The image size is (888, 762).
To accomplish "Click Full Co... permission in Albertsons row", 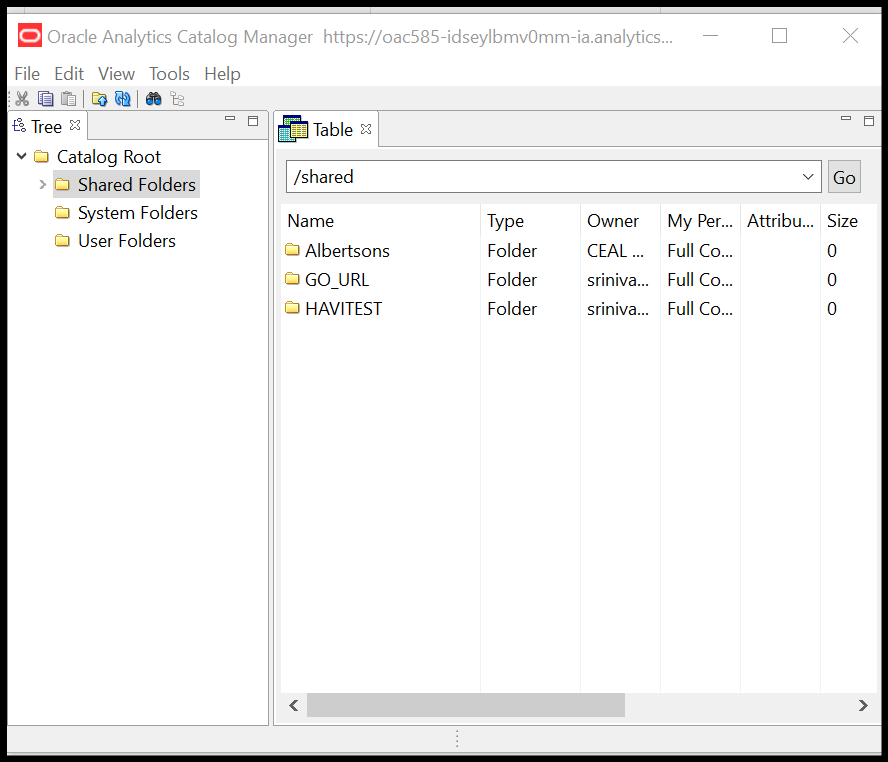I will click(x=700, y=251).
